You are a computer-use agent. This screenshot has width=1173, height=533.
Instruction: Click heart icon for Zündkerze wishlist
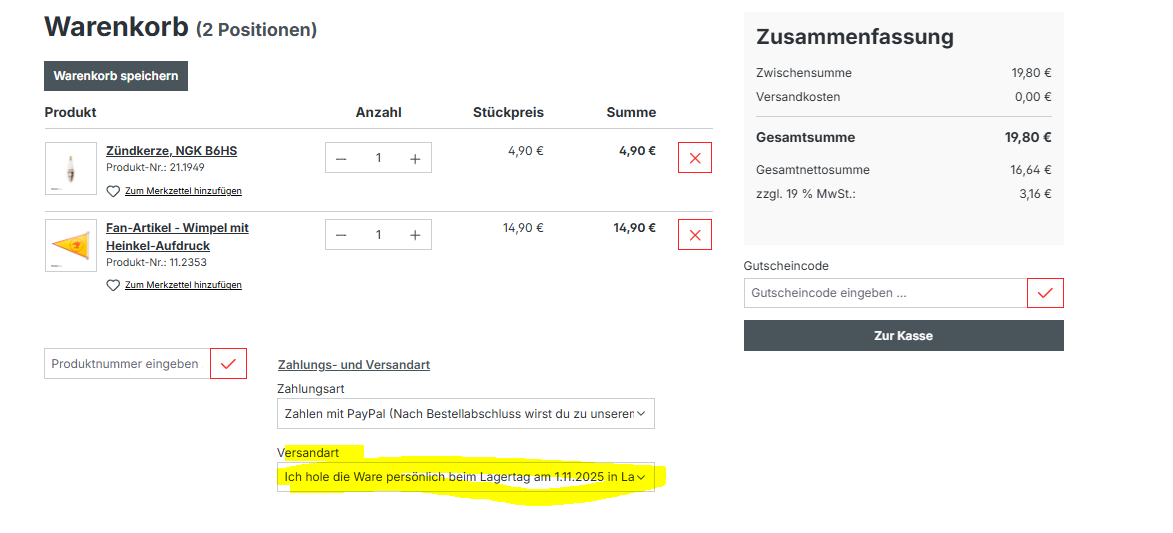pyautogui.click(x=113, y=191)
